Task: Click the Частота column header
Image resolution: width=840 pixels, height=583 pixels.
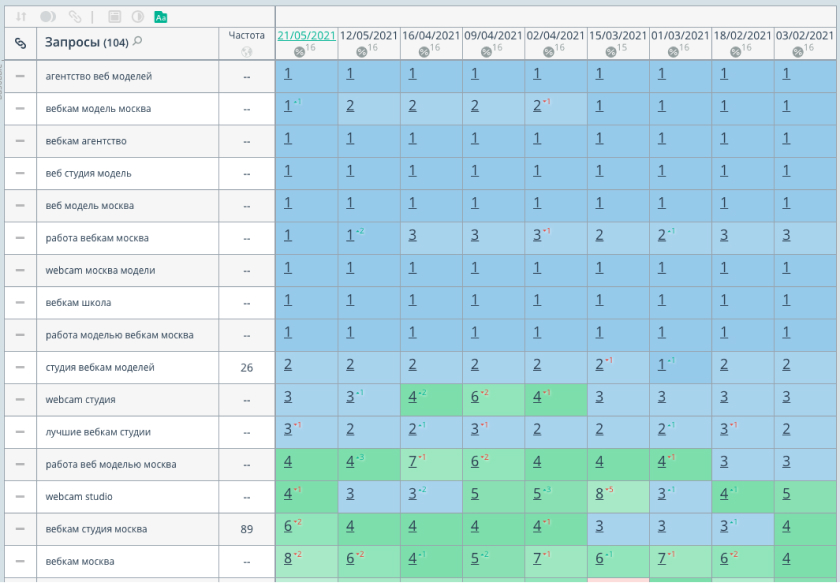Action: [x=247, y=35]
